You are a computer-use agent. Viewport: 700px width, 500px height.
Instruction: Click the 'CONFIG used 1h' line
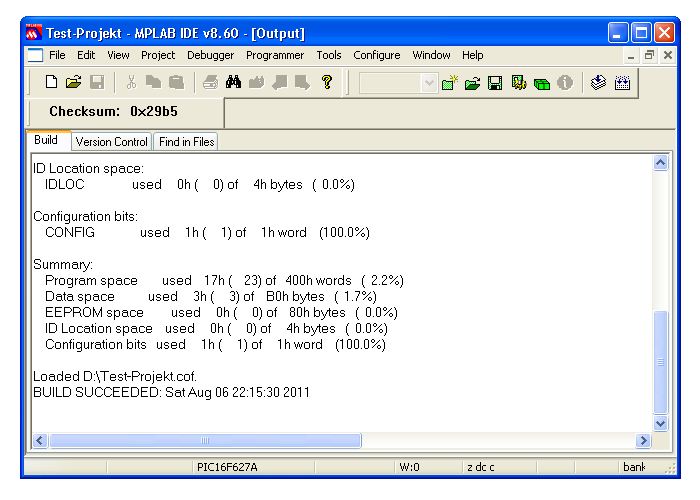[x=207, y=233]
